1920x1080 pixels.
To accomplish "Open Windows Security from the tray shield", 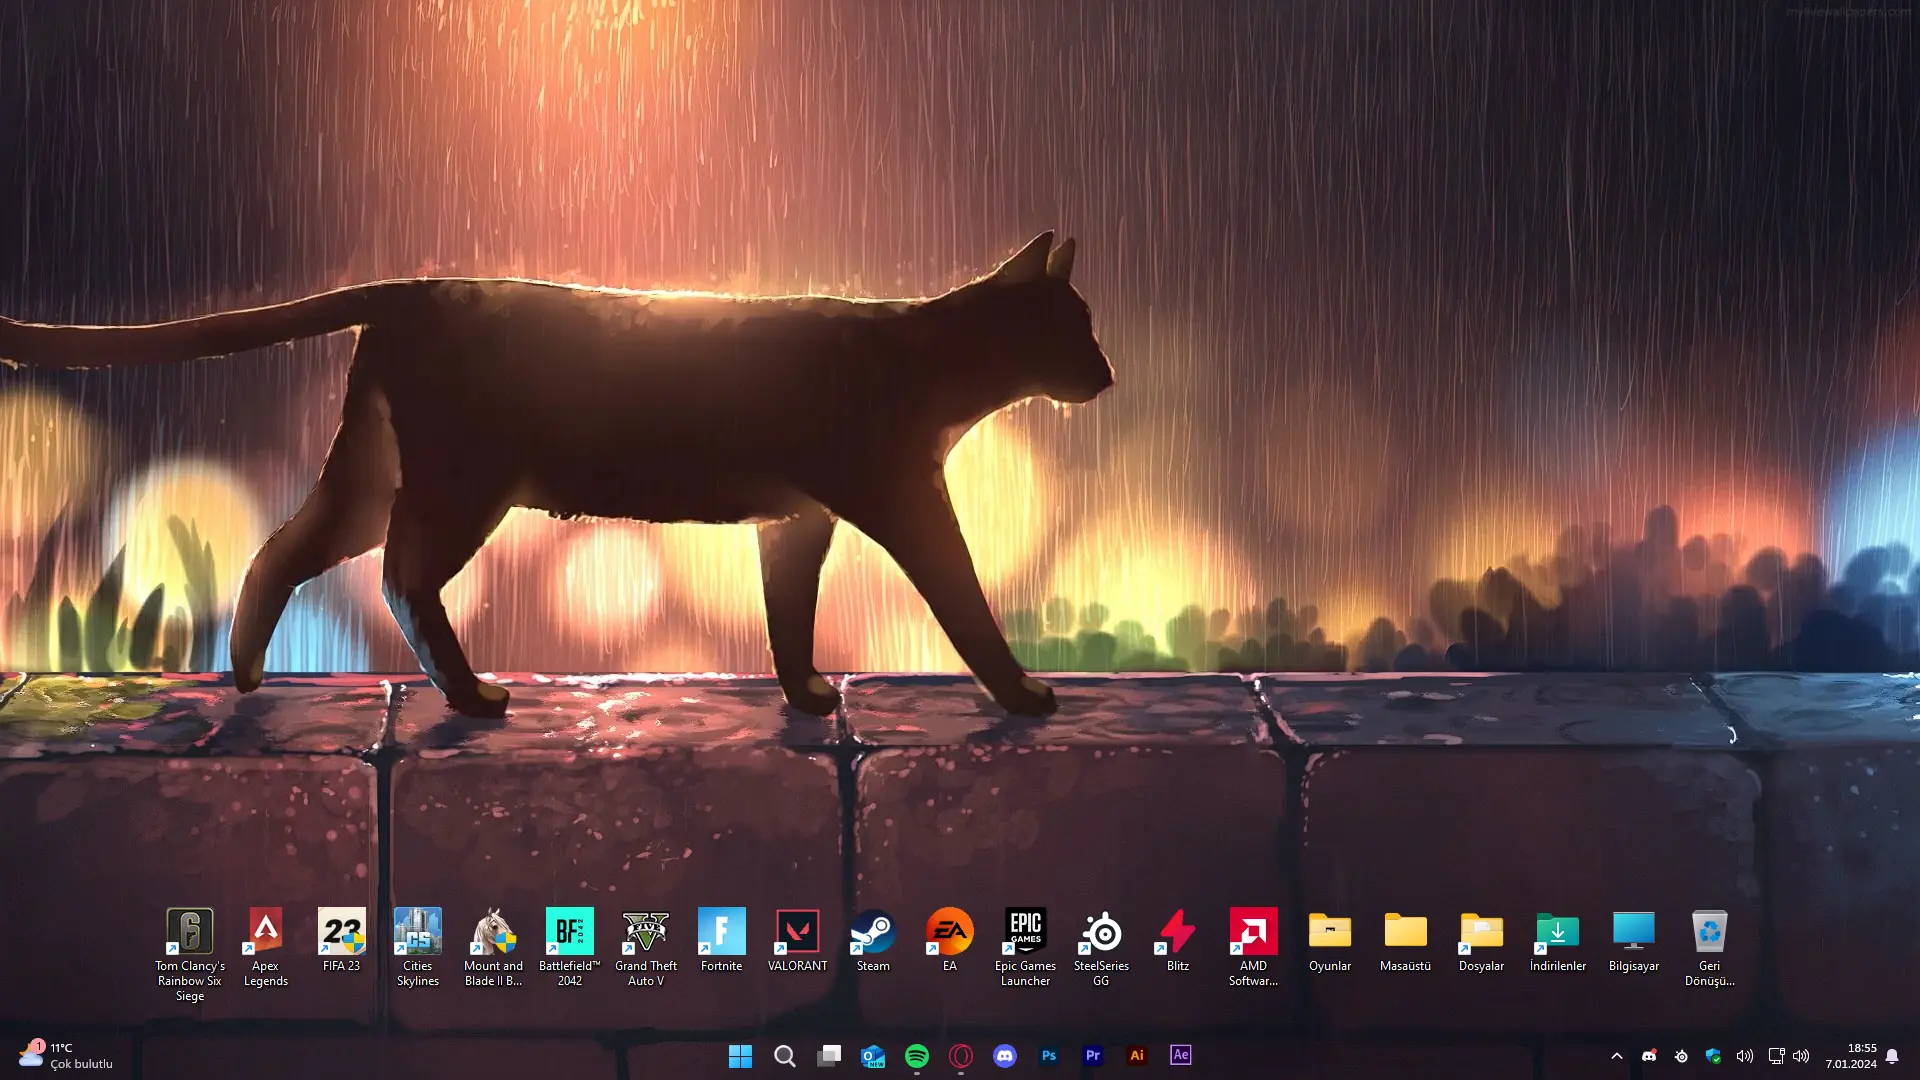I will pos(1713,1056).
